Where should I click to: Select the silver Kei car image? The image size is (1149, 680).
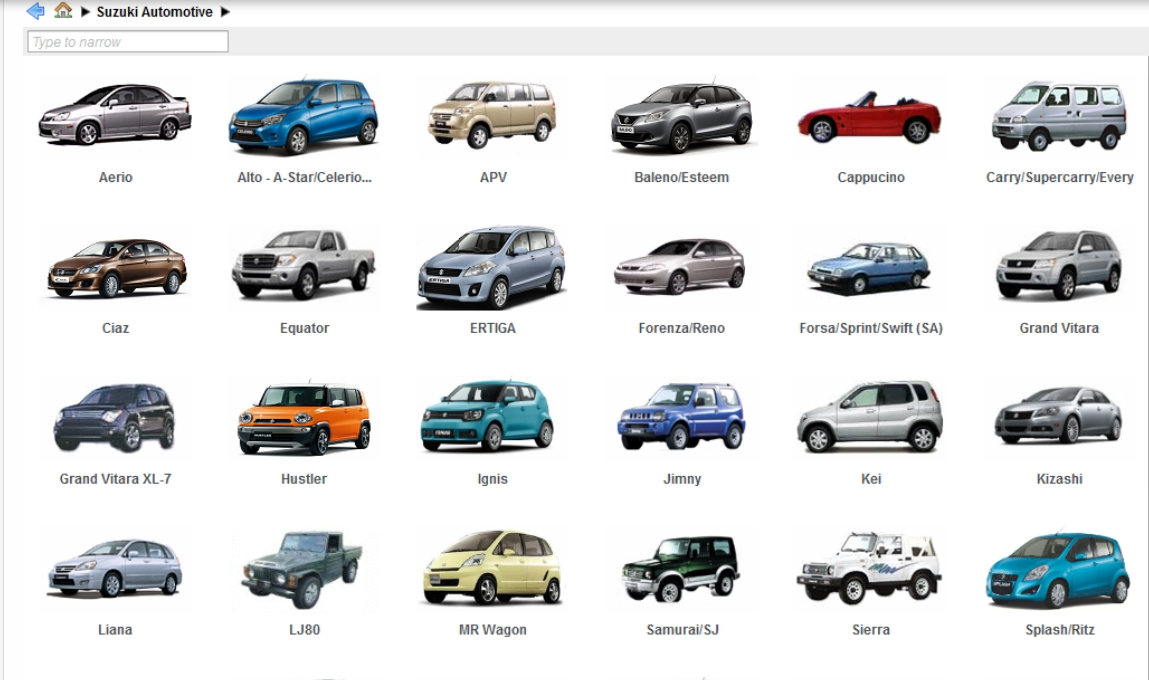(x=870, y=416)
